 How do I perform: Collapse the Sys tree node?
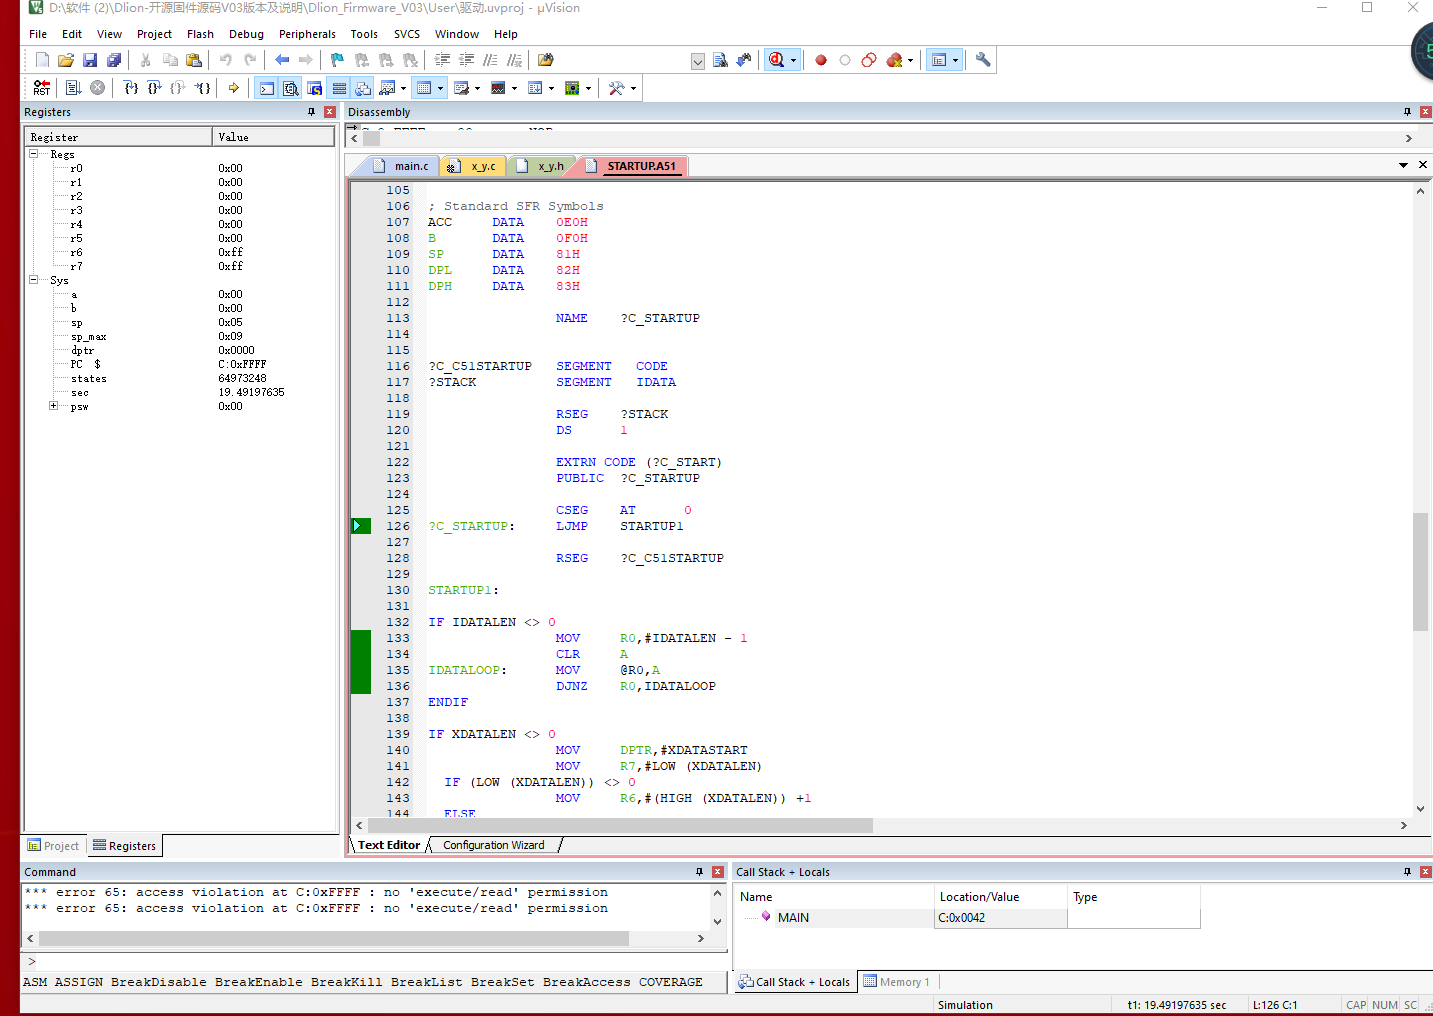(x=33, y=280)
